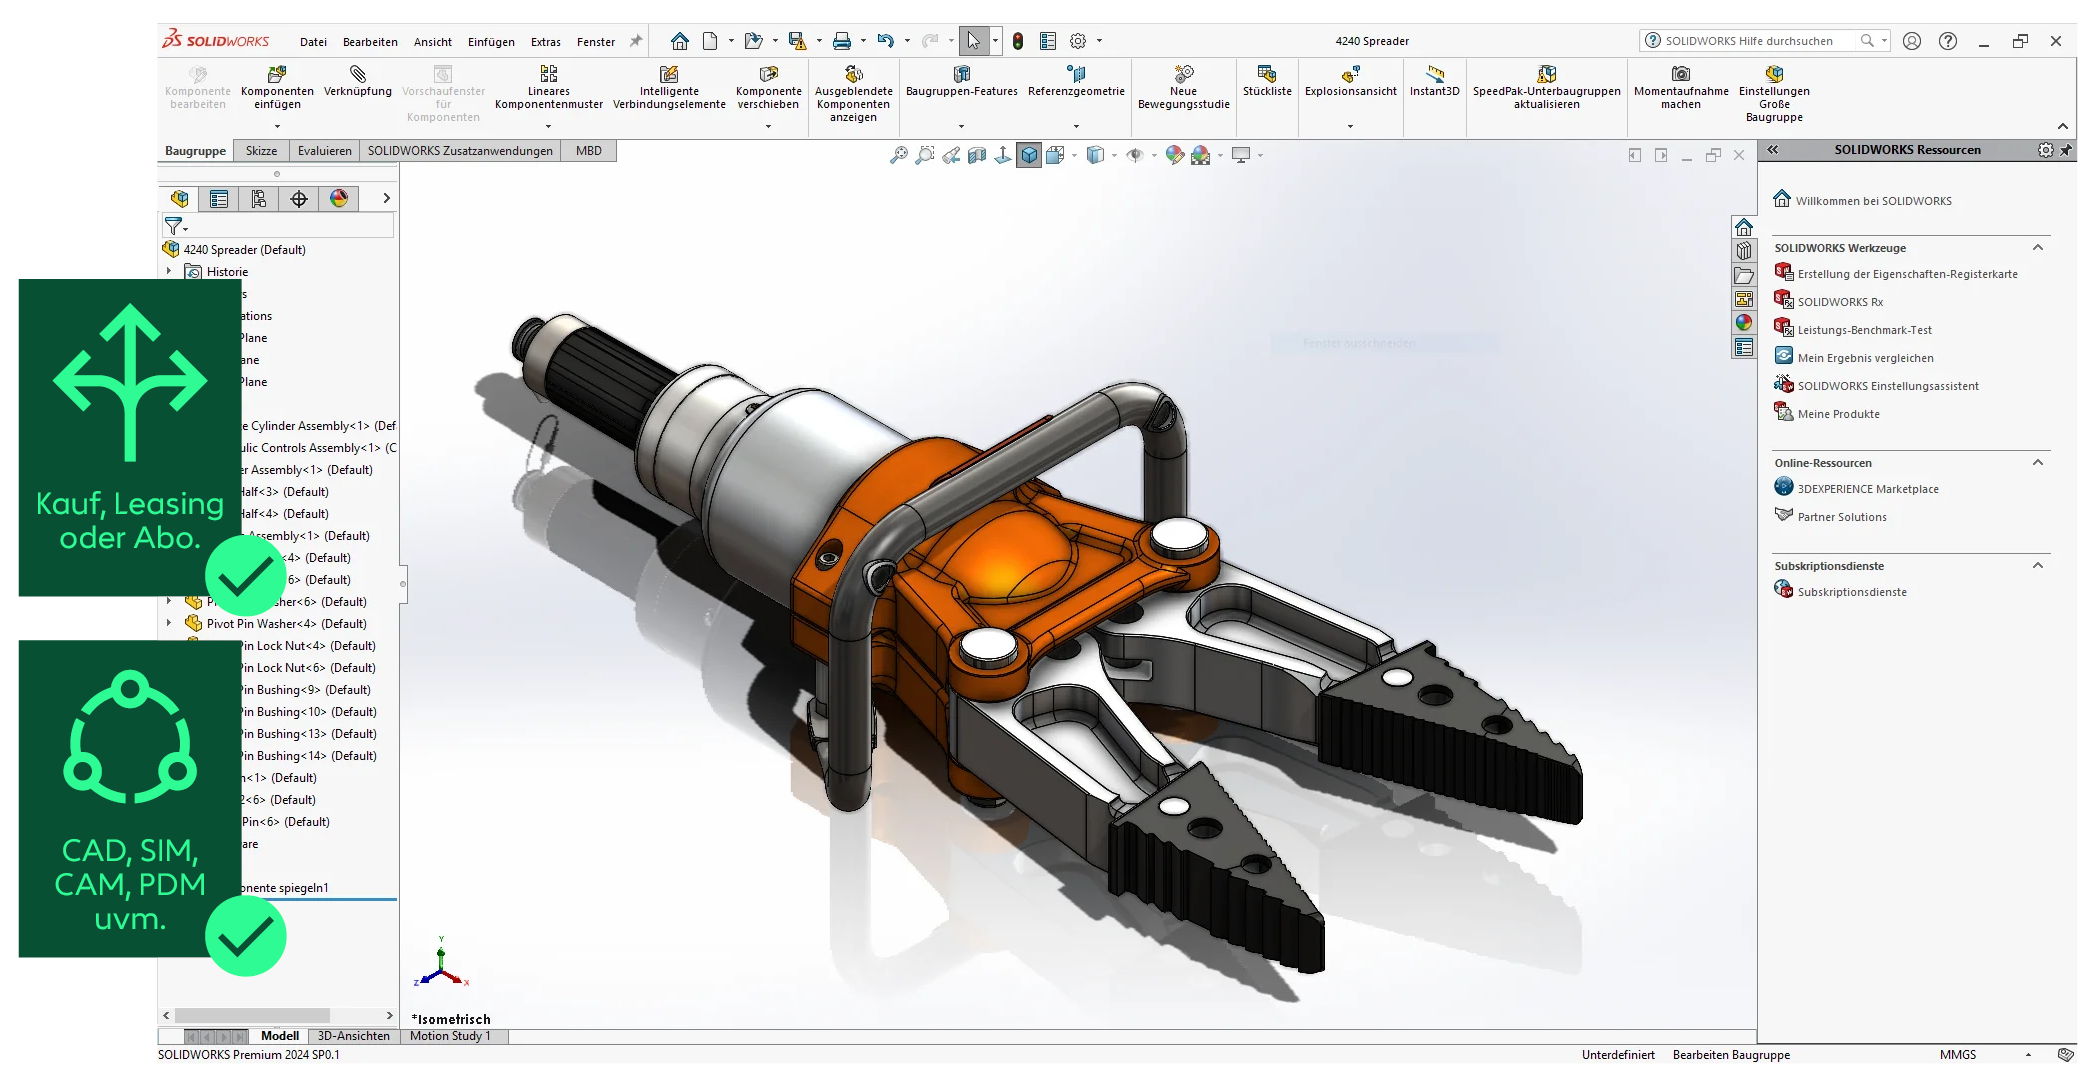Select the 4240 Spreader (Default) root item
This screenshot has height=1083, width=2088.
(x=244, y=250)
